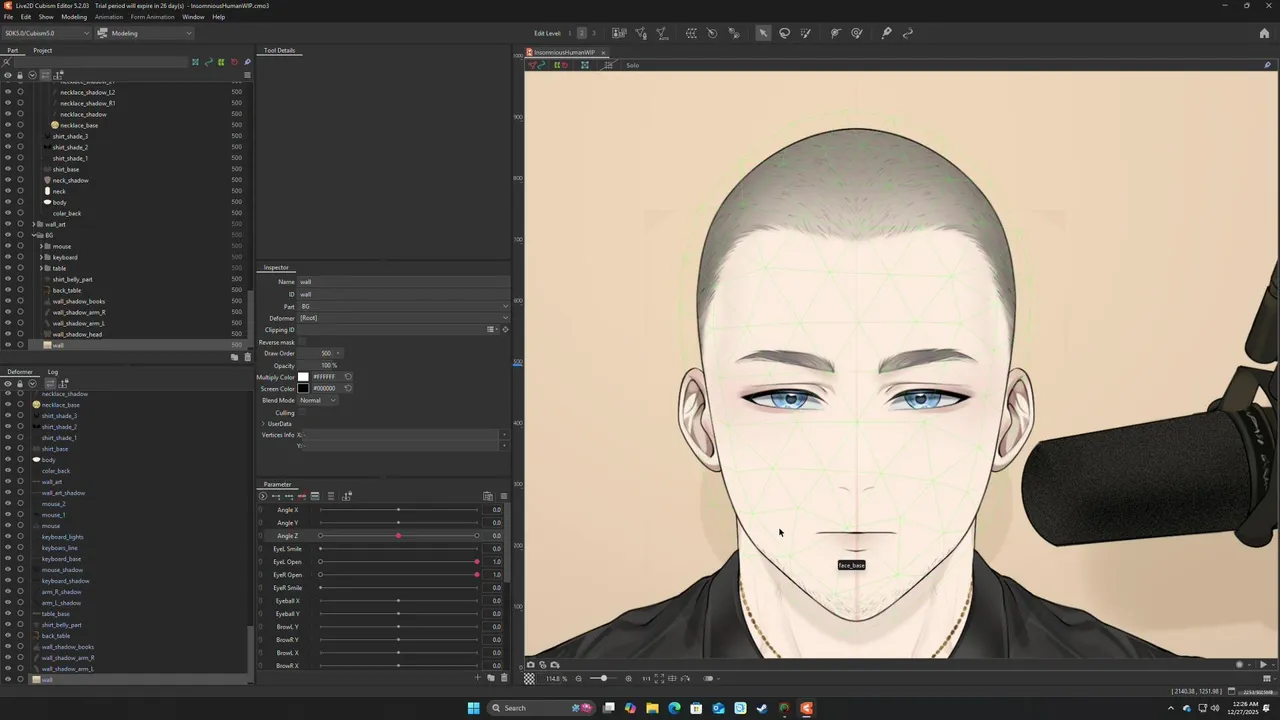Open the Deformer dropdown showing [Root]

pyautogui.click(x=404, y=318)
